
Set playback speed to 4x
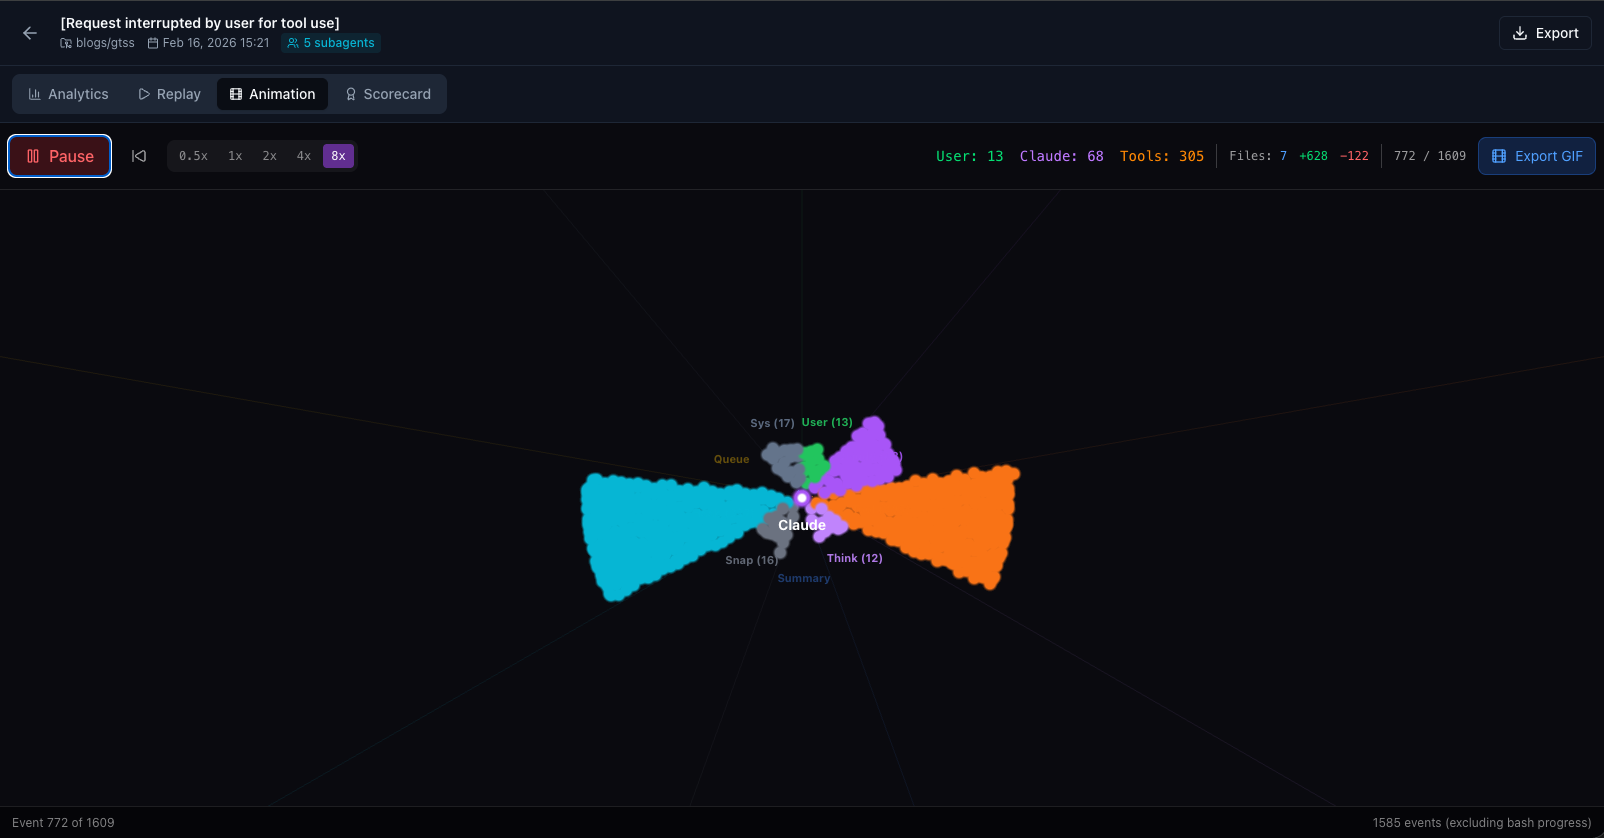point(304,156)
